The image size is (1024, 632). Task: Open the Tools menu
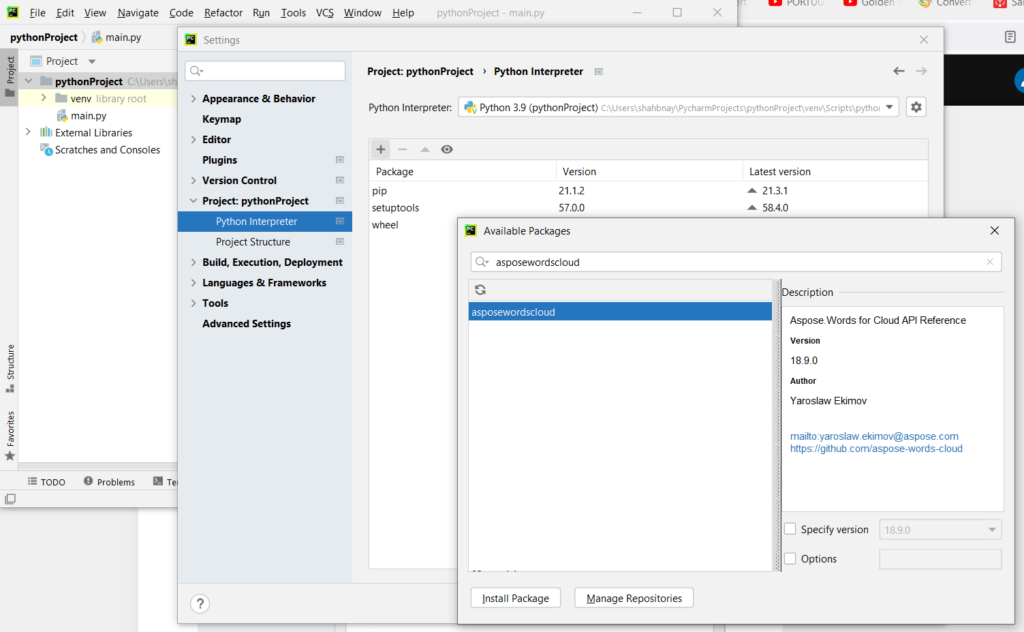pyautogui.click(x=293, y=12)
